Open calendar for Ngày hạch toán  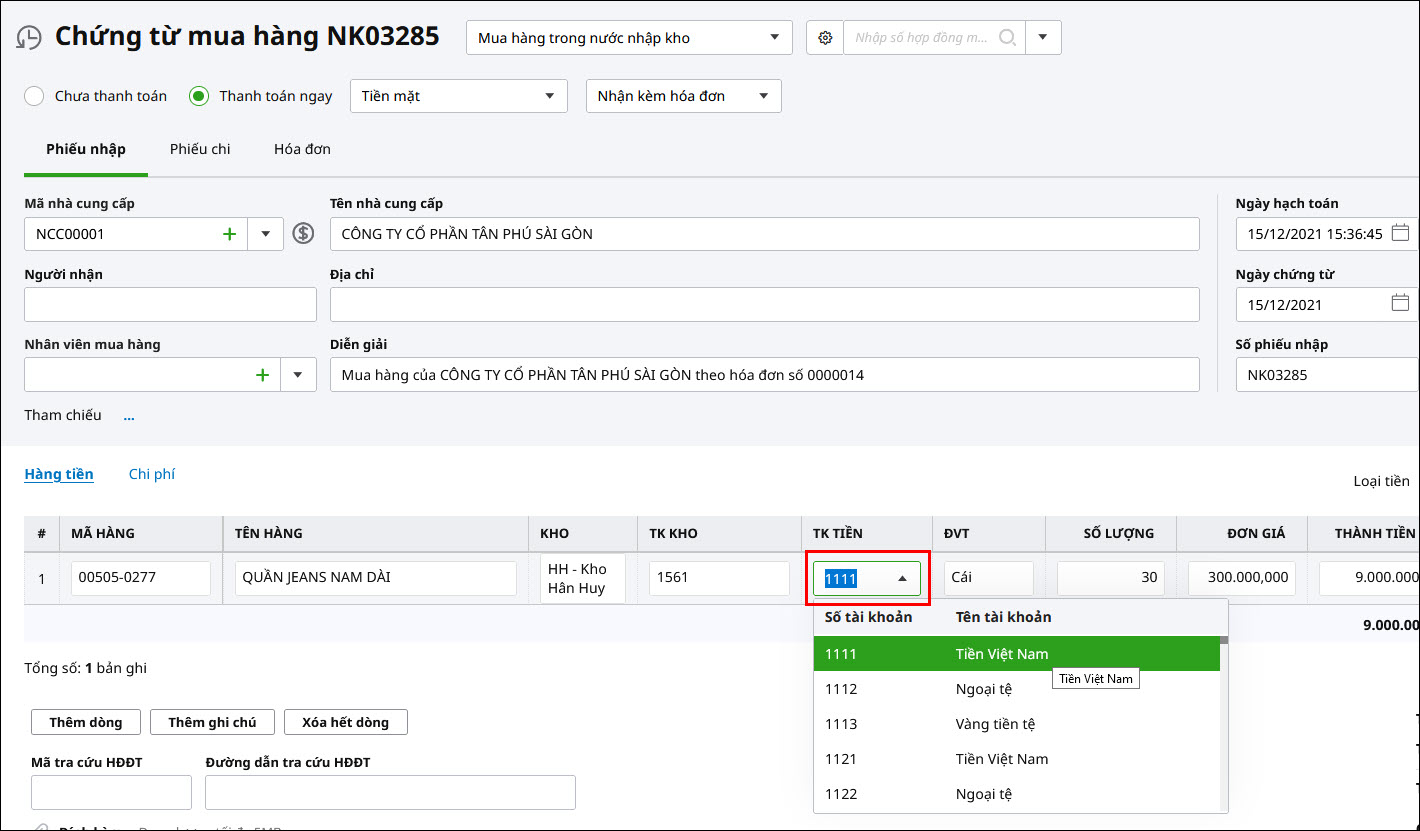point(1400,233)
